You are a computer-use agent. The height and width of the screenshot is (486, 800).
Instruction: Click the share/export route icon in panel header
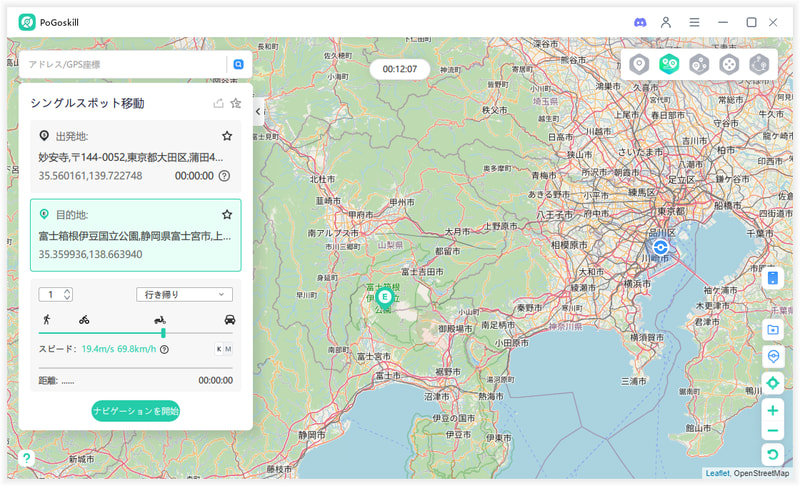pyautogui.click(x=218, y=103)
